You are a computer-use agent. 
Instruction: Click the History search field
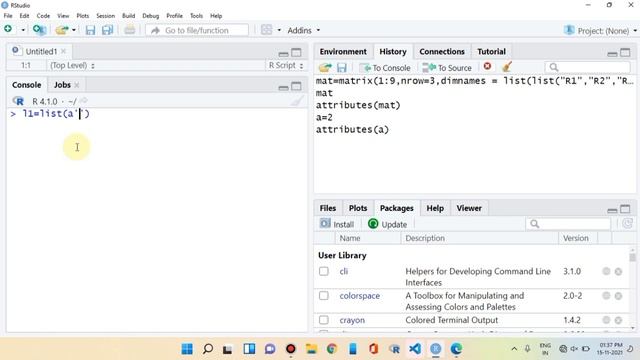[588, 67]
